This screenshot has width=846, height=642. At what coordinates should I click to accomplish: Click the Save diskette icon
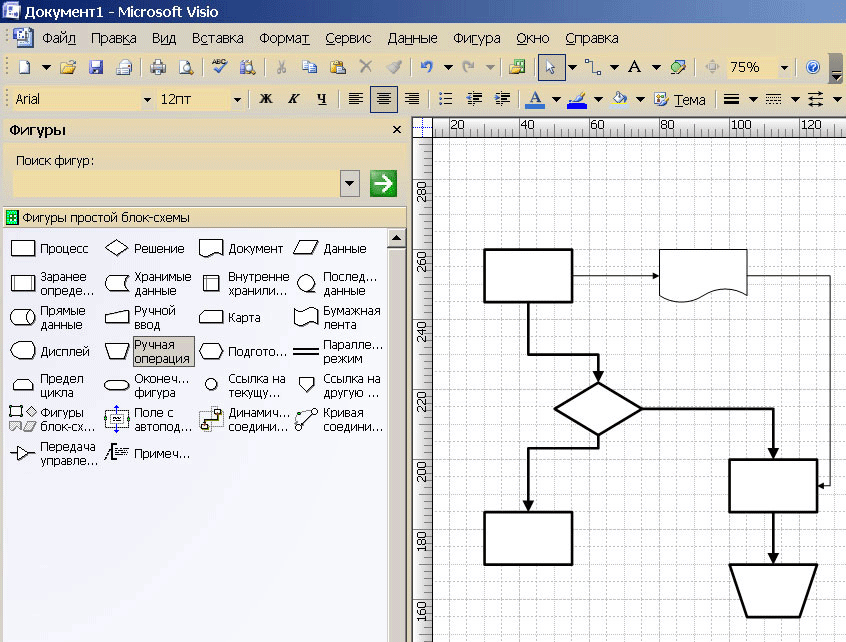point(96,68)
